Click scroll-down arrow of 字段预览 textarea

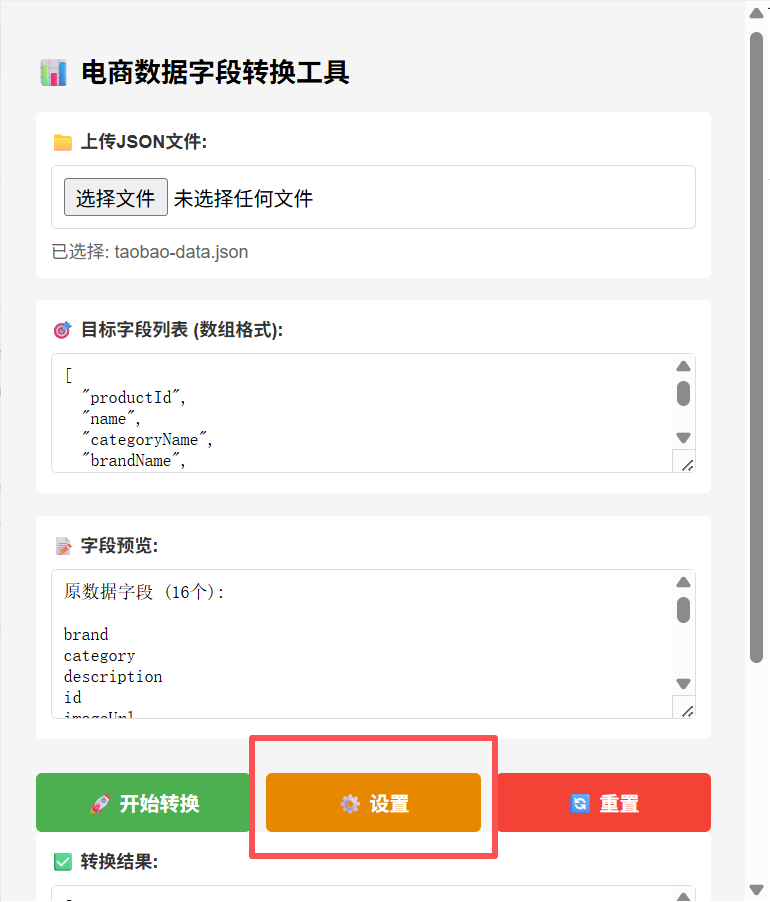(683, 683)
